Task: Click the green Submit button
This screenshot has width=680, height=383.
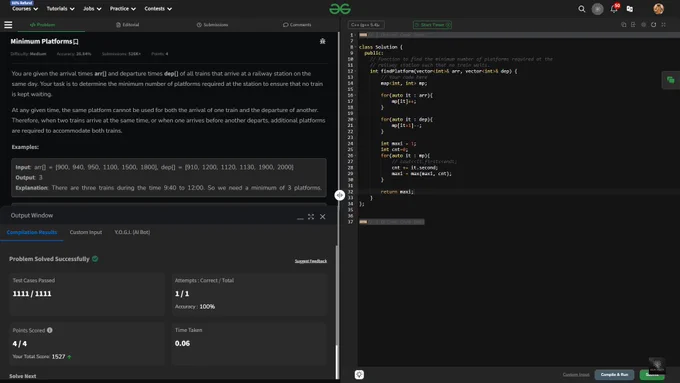Action: 652,375
